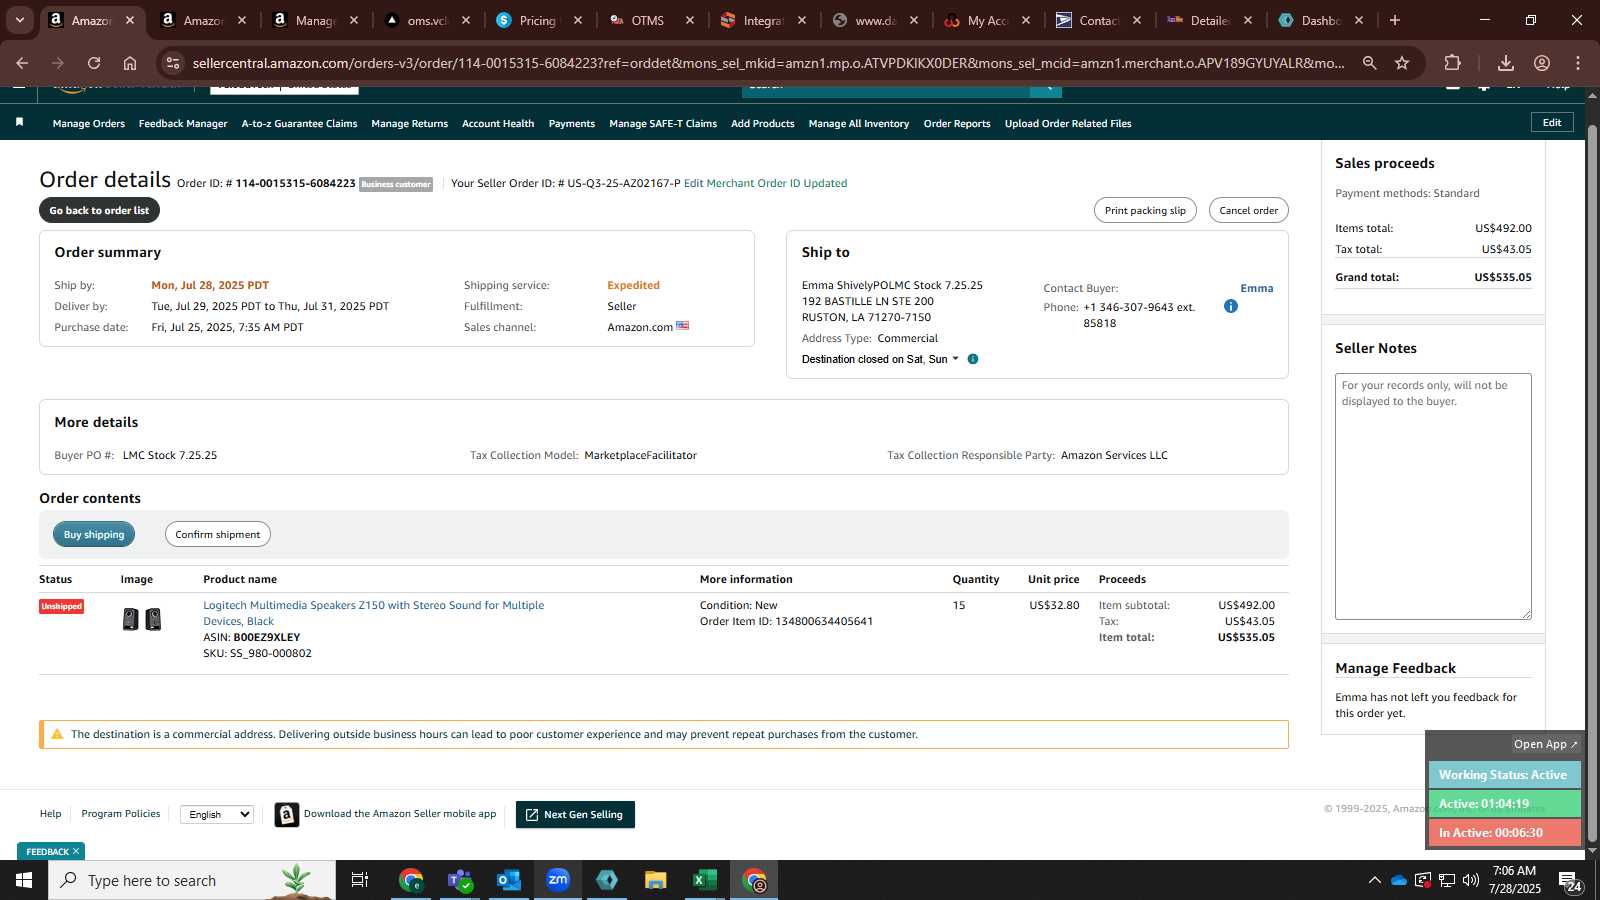Click the browser back arrow

pos(22,63)
